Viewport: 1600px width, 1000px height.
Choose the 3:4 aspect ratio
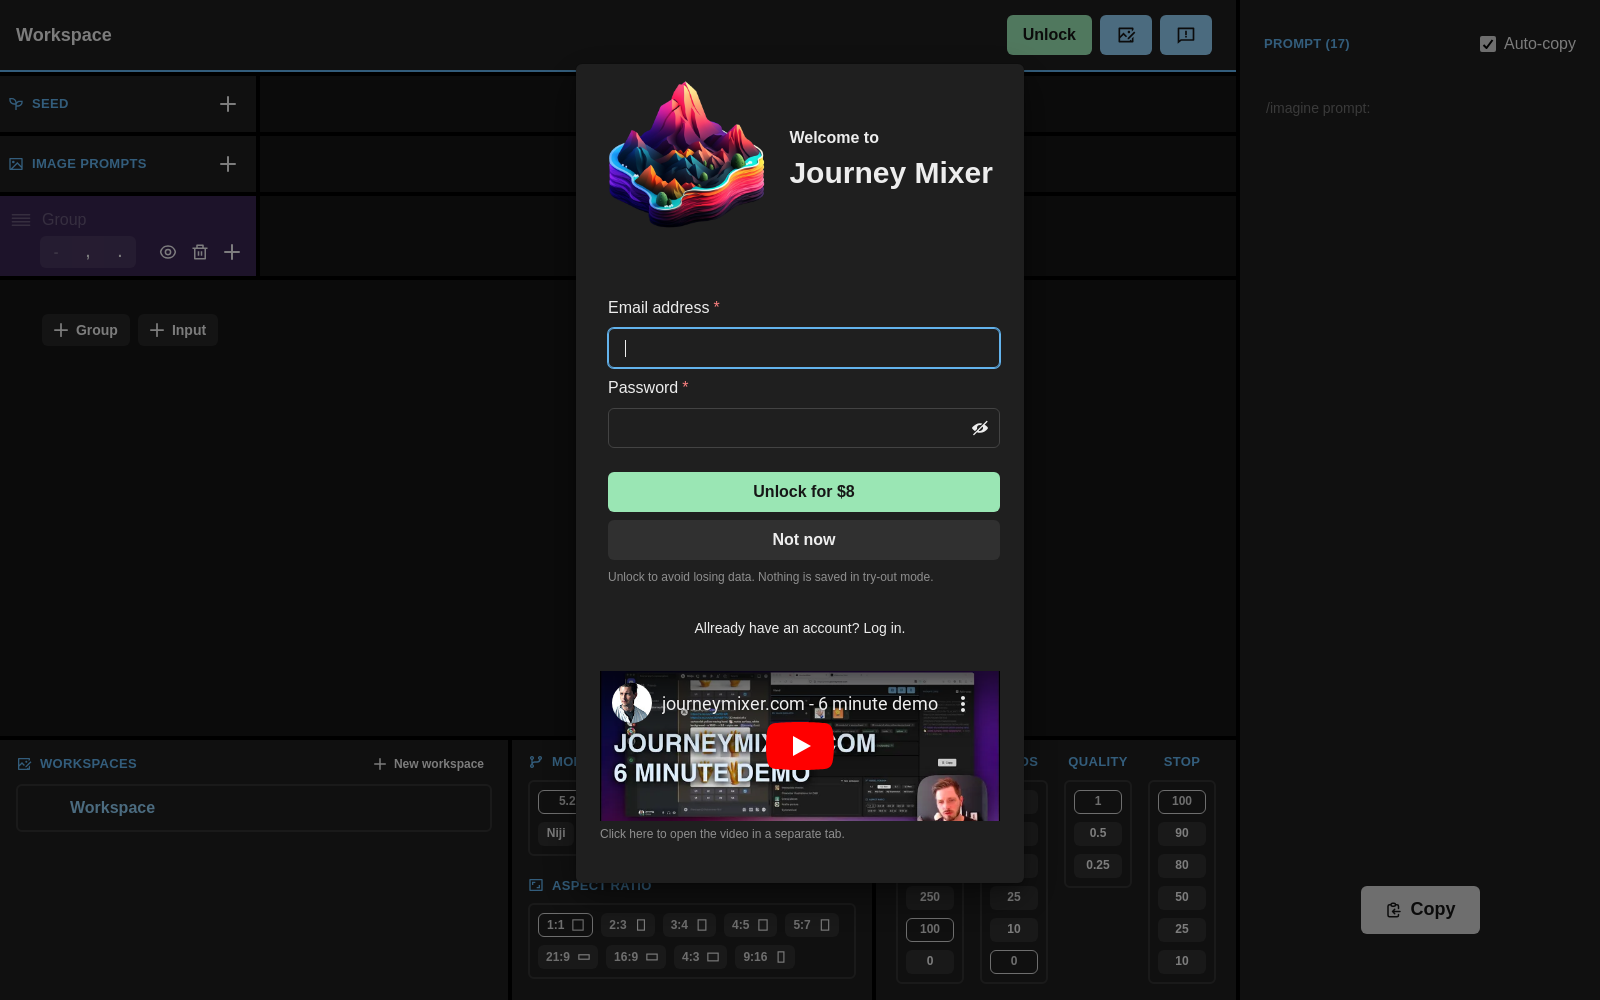pos(689,925)
